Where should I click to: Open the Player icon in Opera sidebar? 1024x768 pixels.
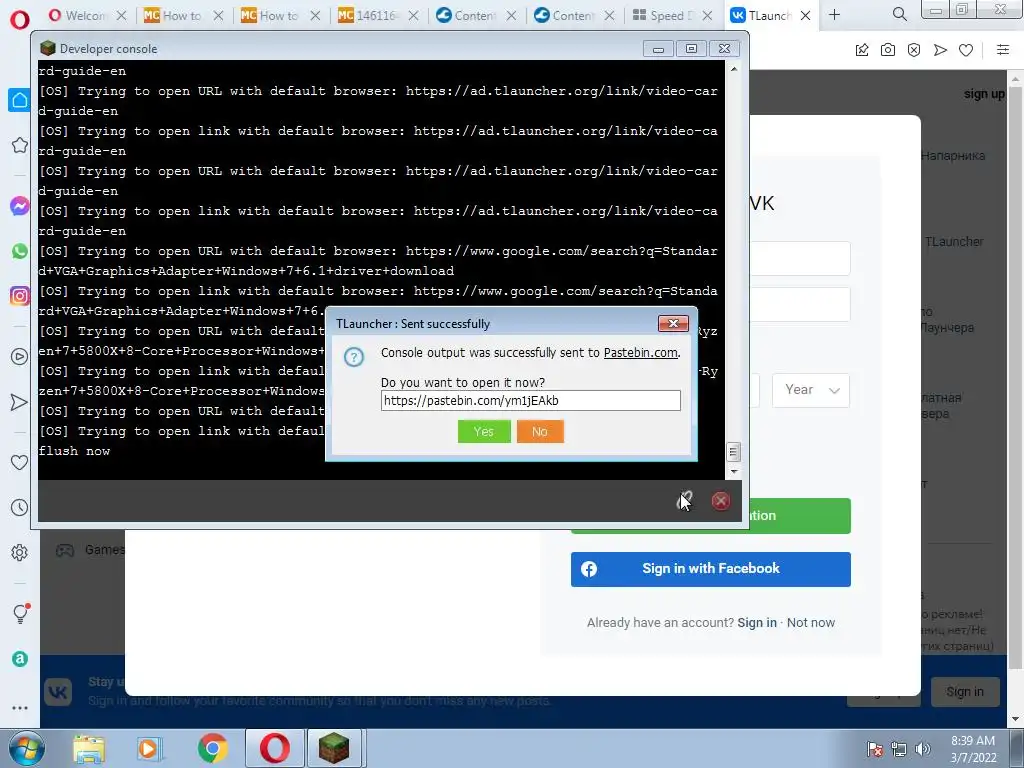(20, 357)
